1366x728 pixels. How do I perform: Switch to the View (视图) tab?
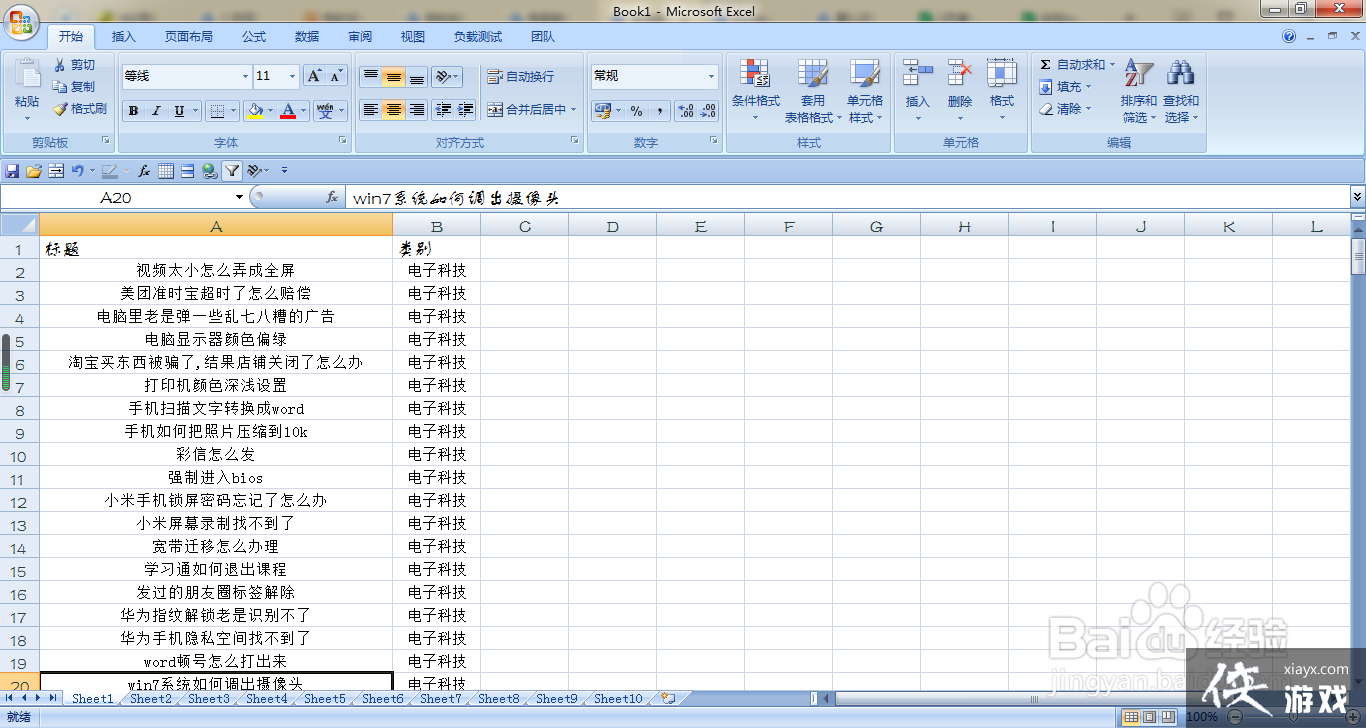pyautogui.click(x=413, y=37)
